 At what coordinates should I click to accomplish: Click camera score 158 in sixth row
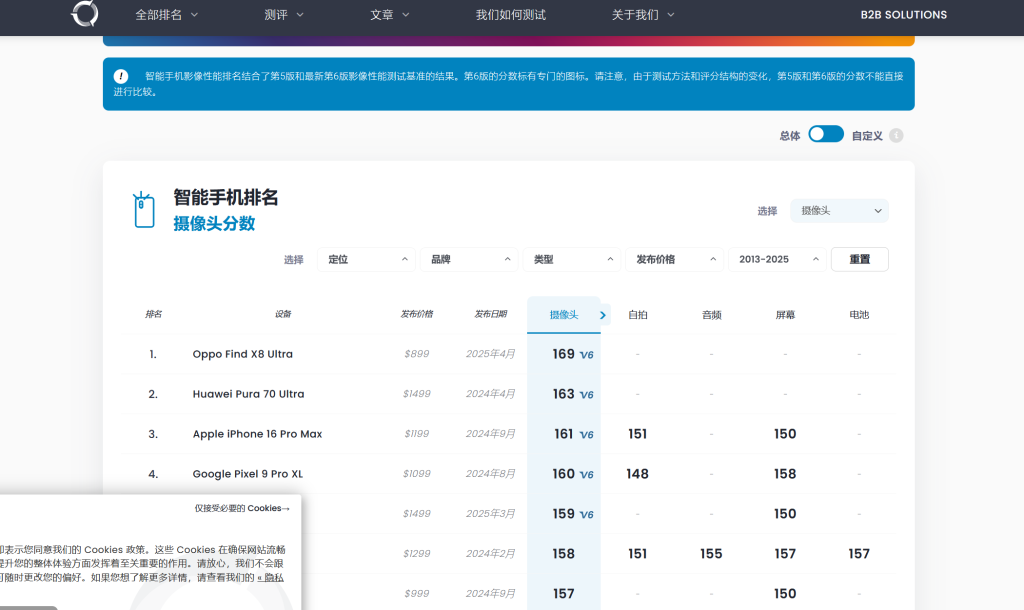(564, 554)
